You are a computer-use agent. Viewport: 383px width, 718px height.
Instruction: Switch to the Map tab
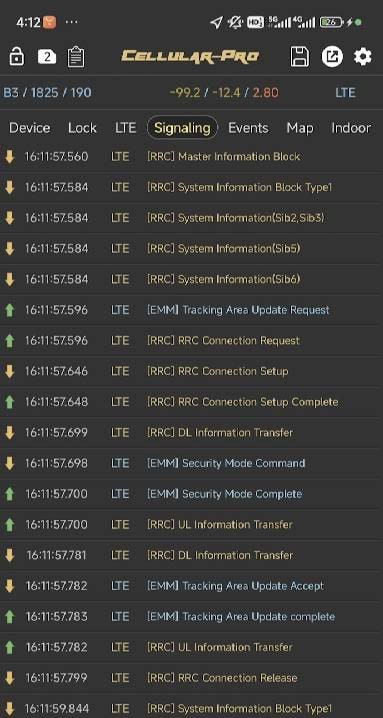point(300,128)
